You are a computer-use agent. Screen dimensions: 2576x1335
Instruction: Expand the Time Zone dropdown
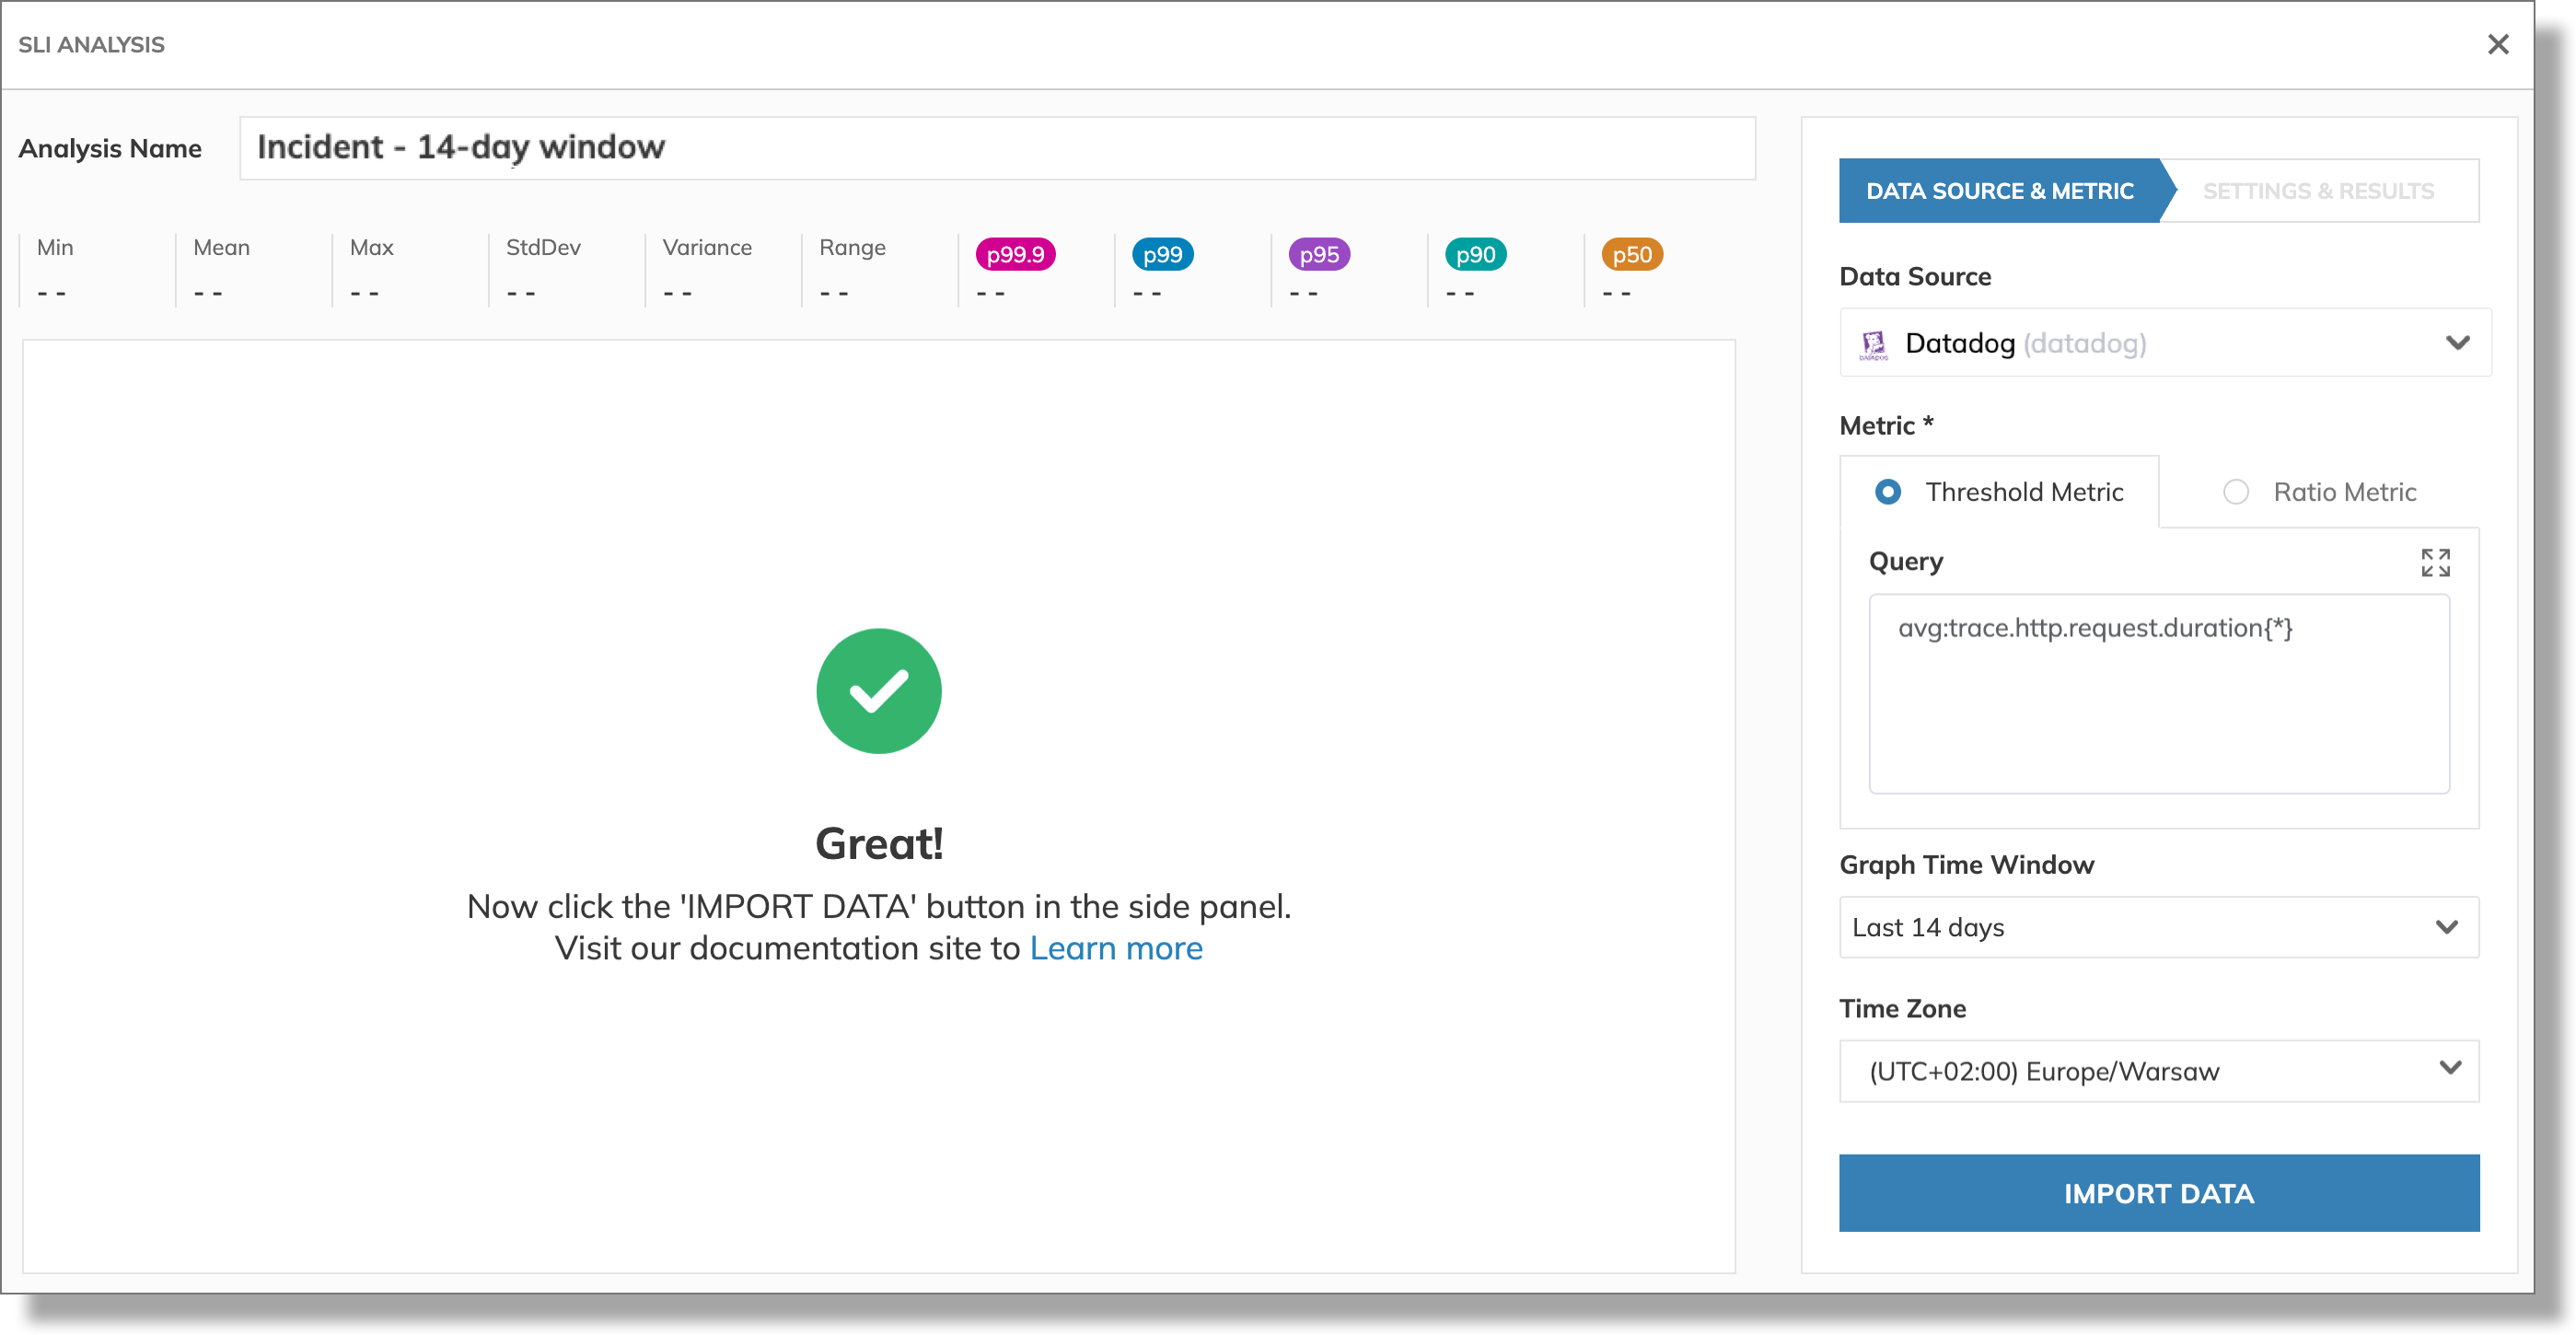tap(2446, 1069)
